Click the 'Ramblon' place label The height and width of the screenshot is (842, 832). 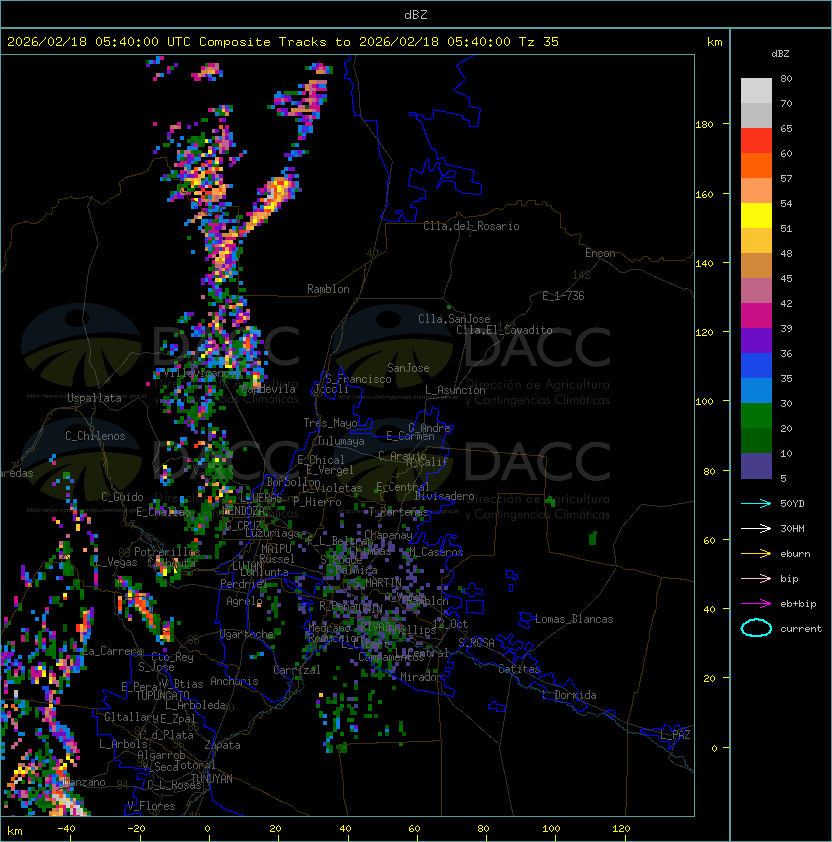(x=328, y=289)
